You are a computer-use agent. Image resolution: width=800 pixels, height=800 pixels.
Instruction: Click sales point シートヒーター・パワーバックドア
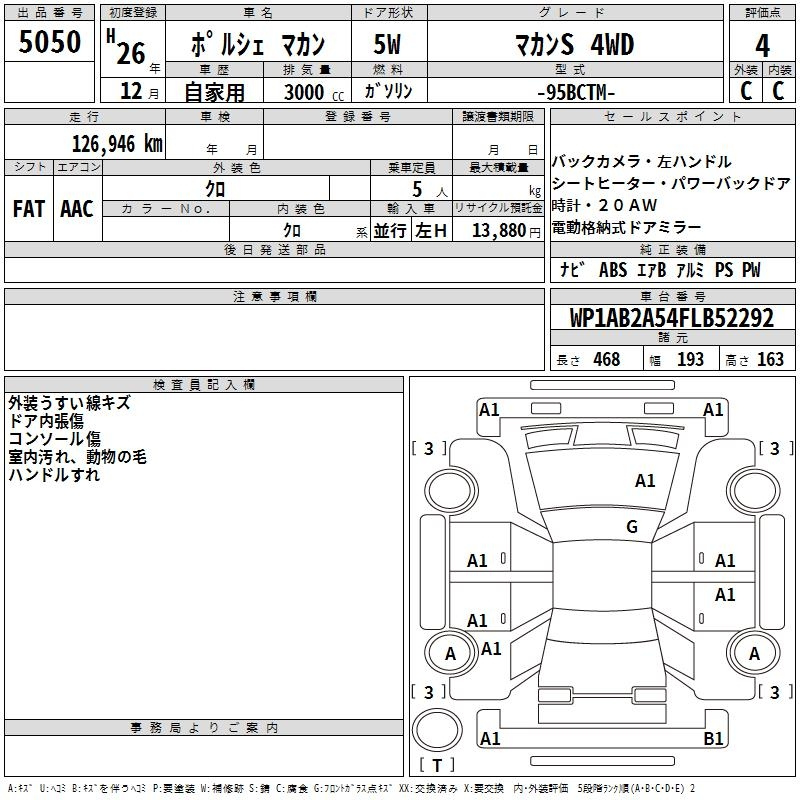(x=671, y=184)
